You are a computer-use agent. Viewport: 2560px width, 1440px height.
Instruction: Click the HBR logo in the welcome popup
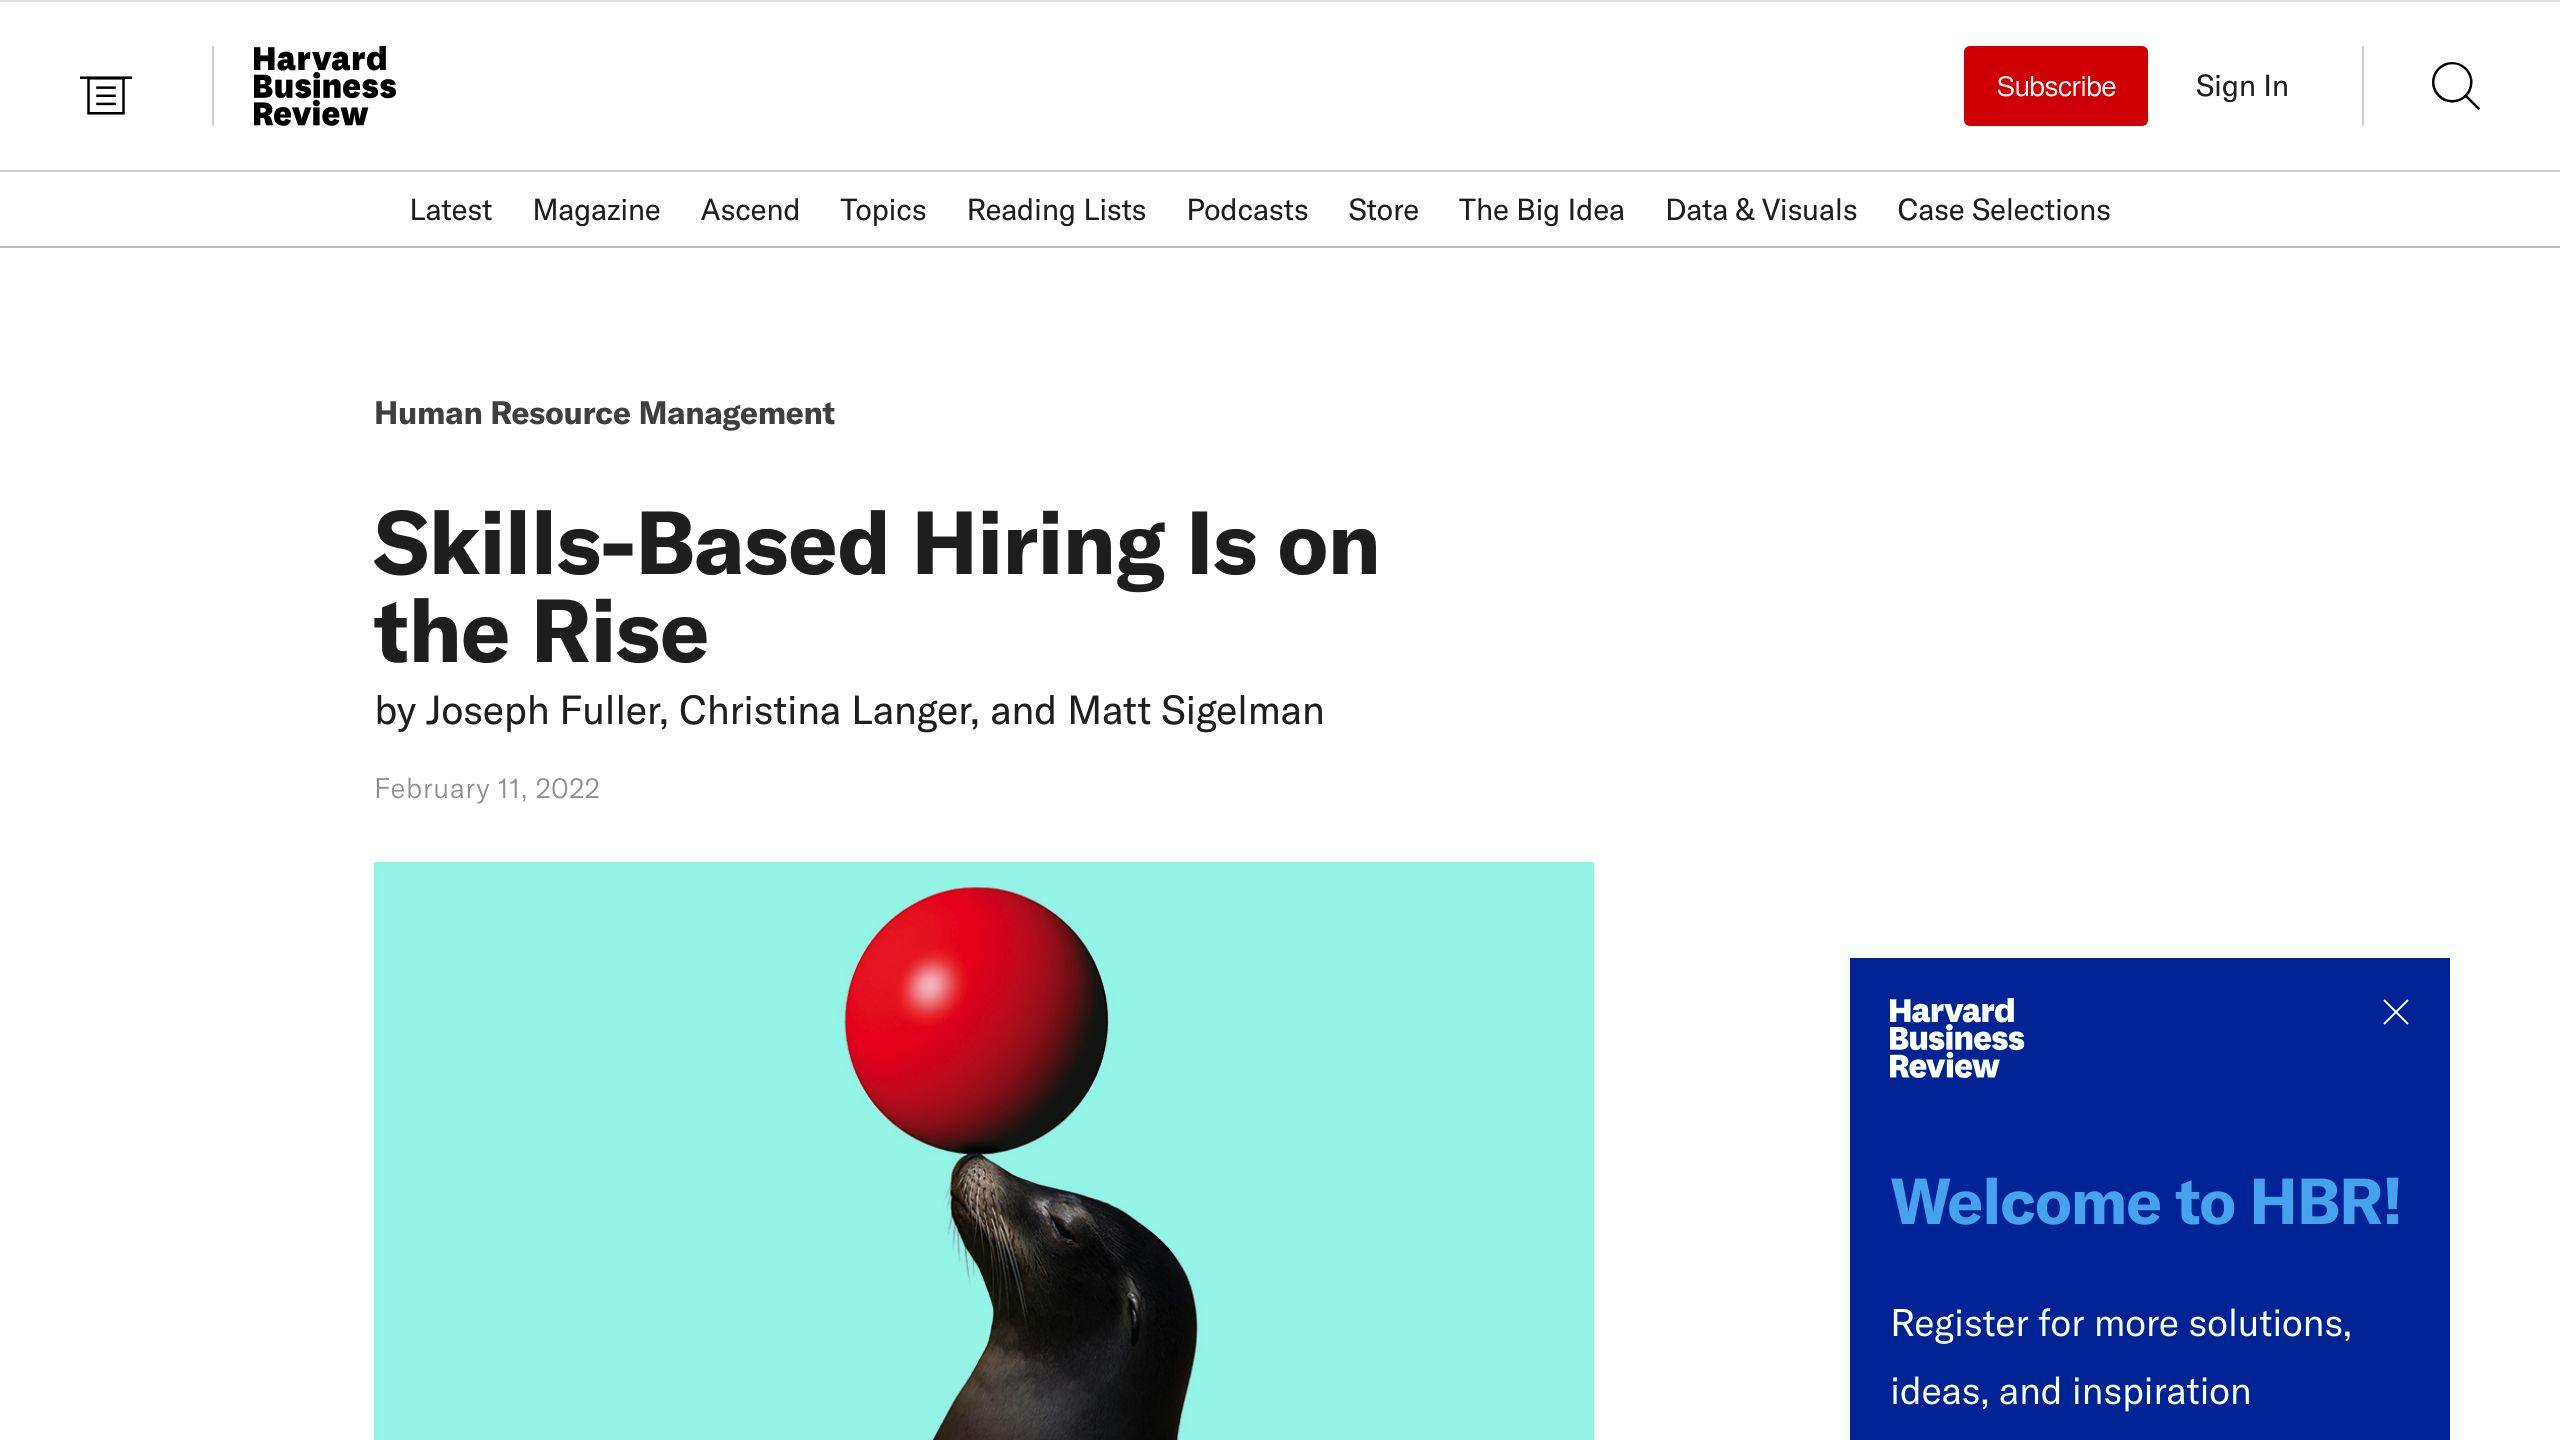tap(1956, 1038)
